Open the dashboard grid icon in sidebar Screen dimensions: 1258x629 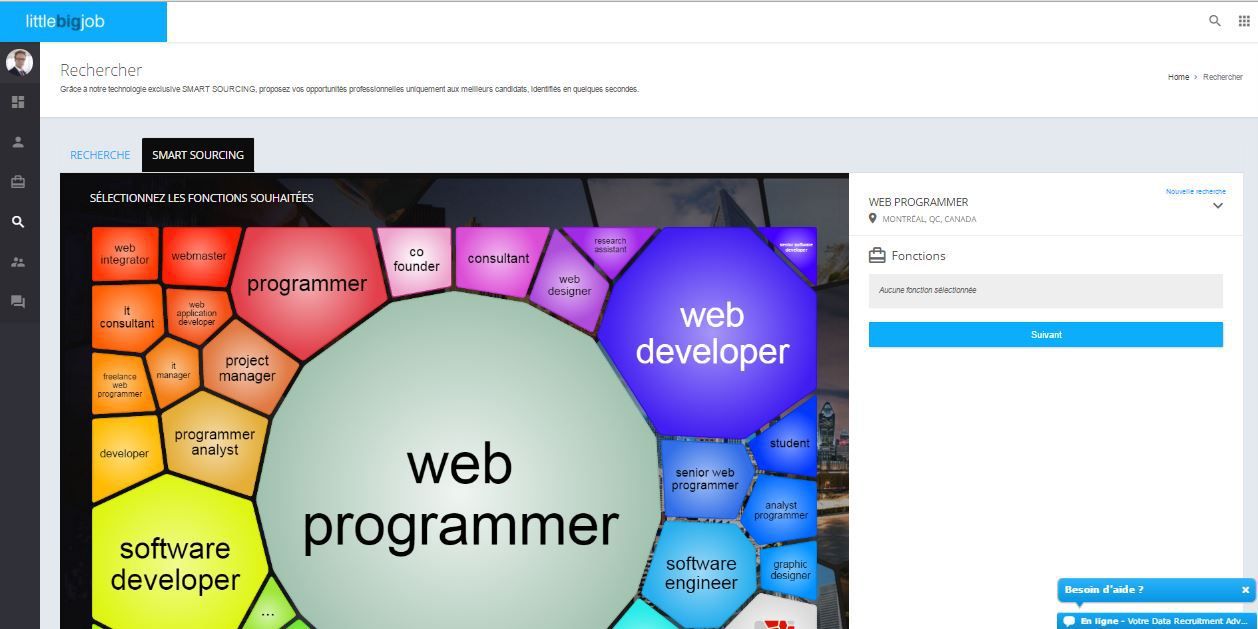[18, 102]
